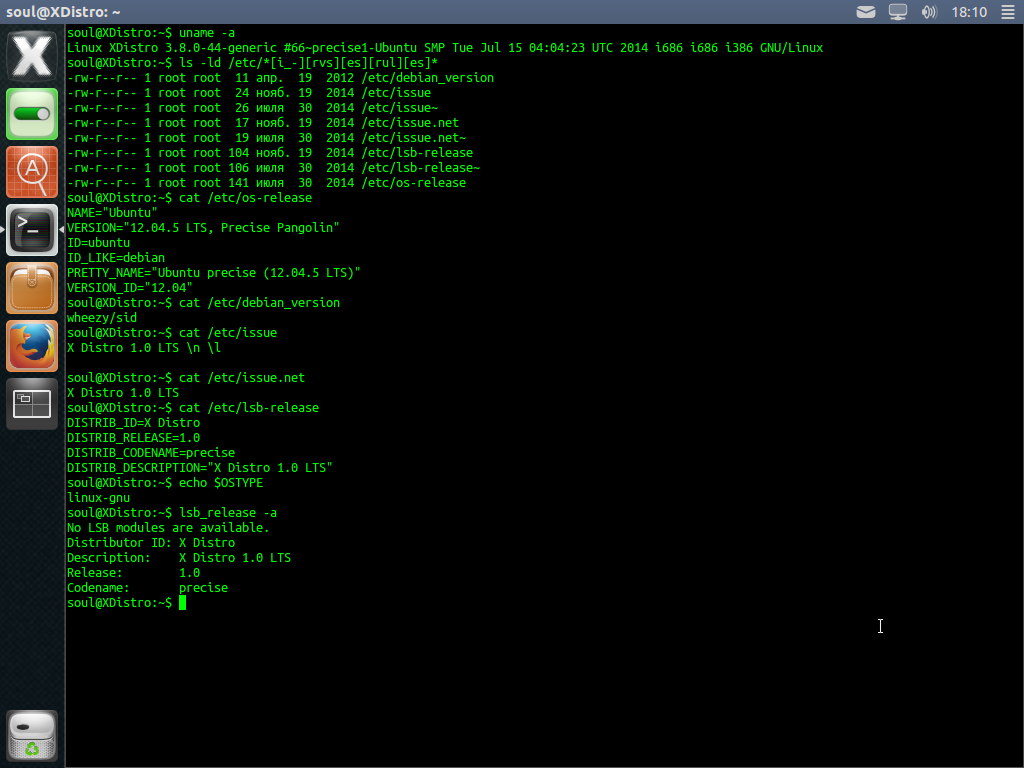Select the Terminal launcher icon

point(31,230)
